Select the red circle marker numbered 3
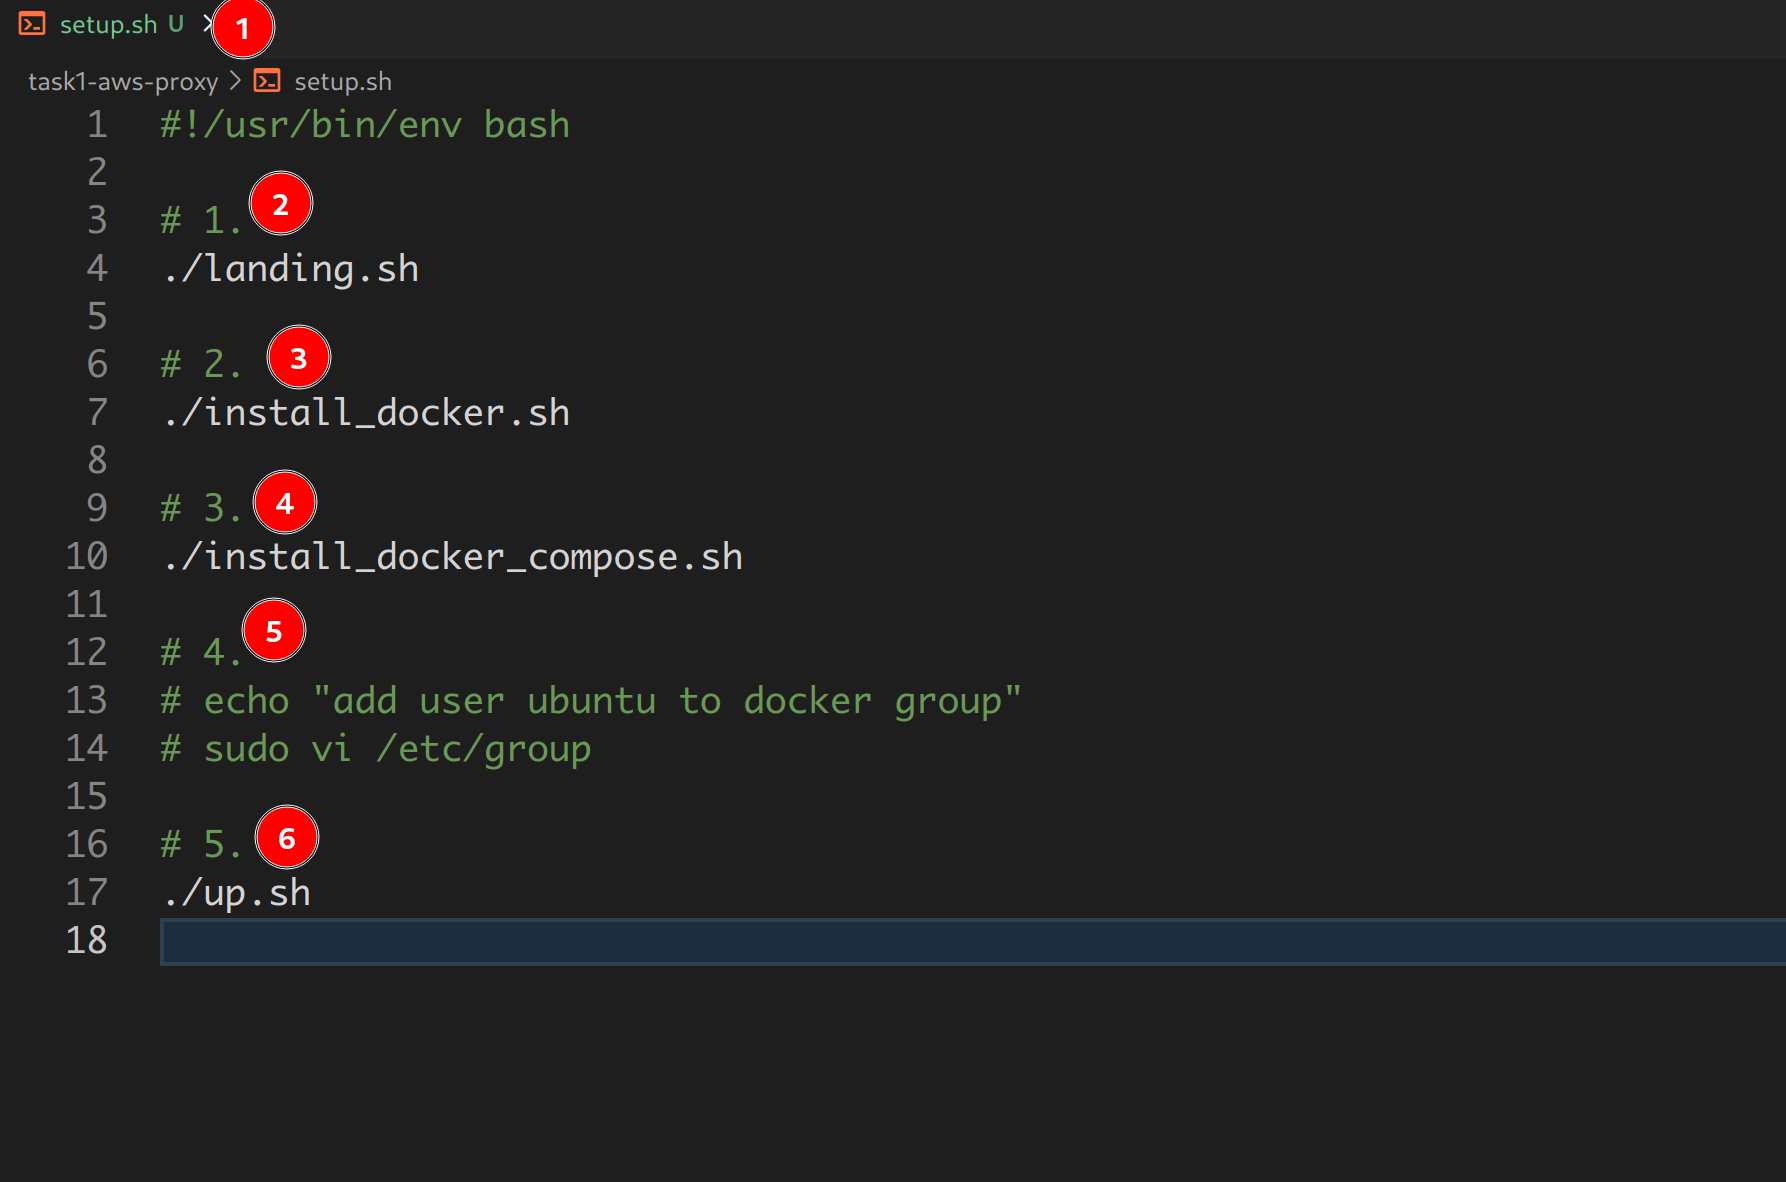 (x=298, y=358)
